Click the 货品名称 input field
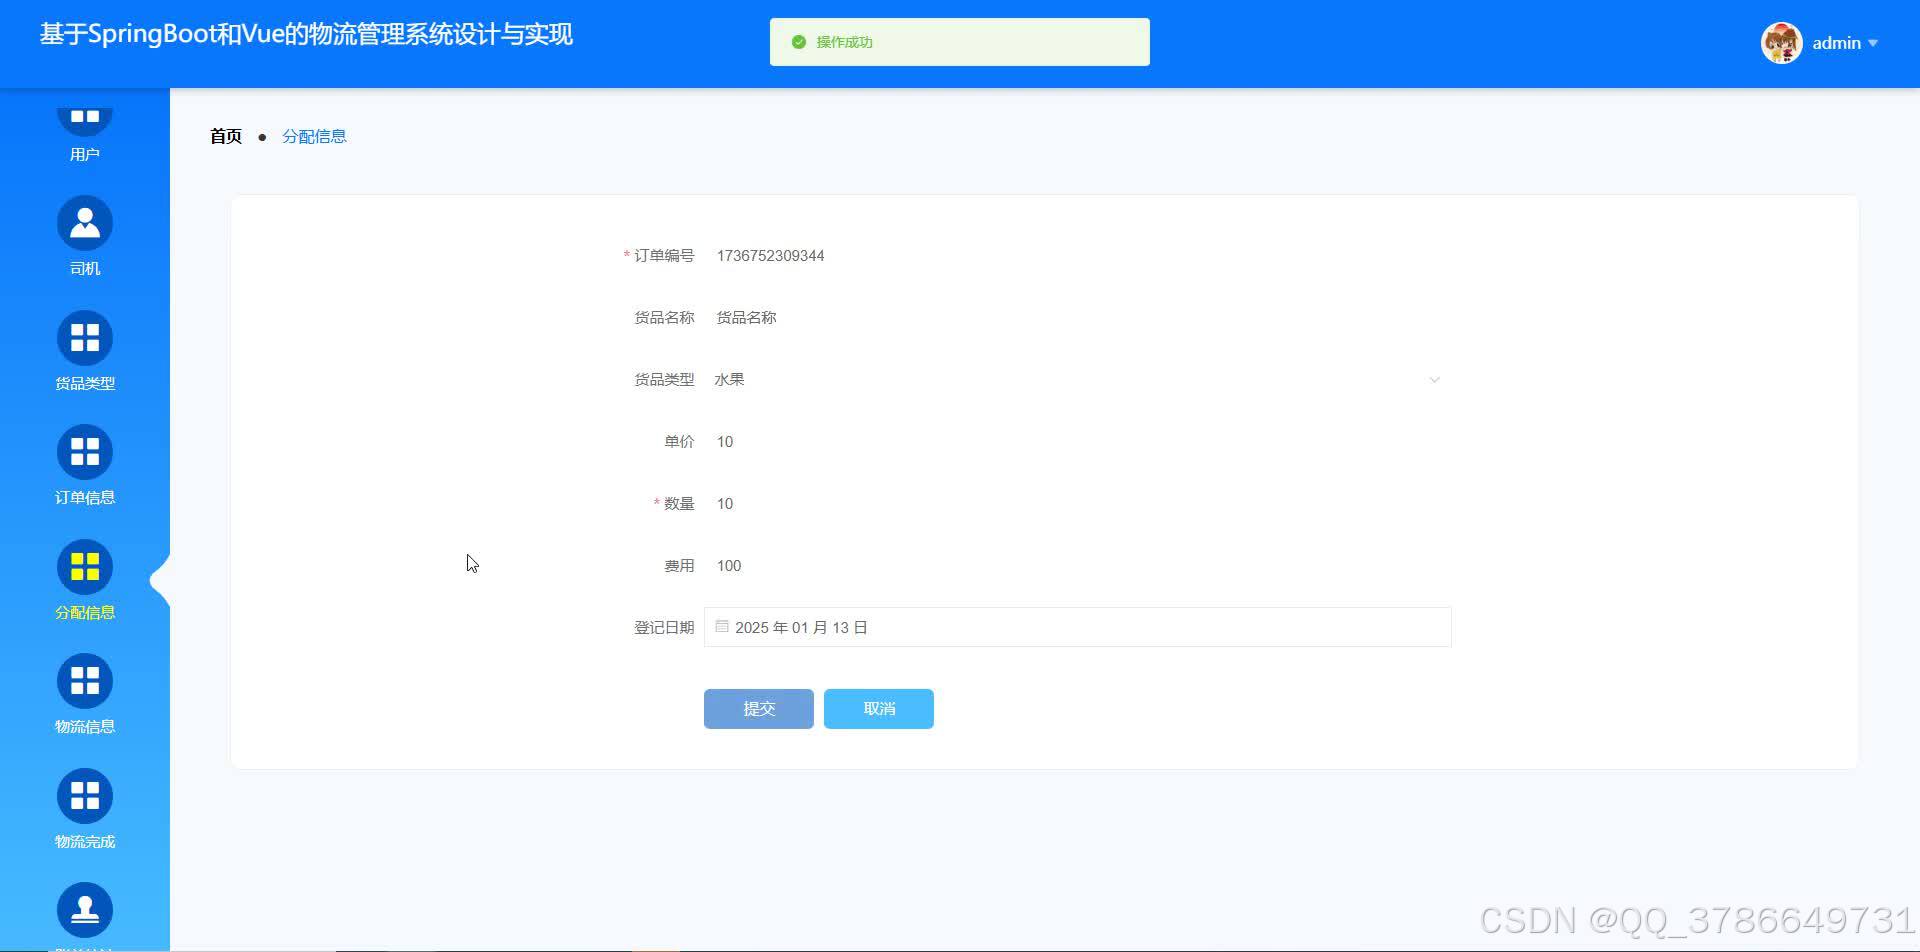1920x952 pixels. coord(1078,318)
